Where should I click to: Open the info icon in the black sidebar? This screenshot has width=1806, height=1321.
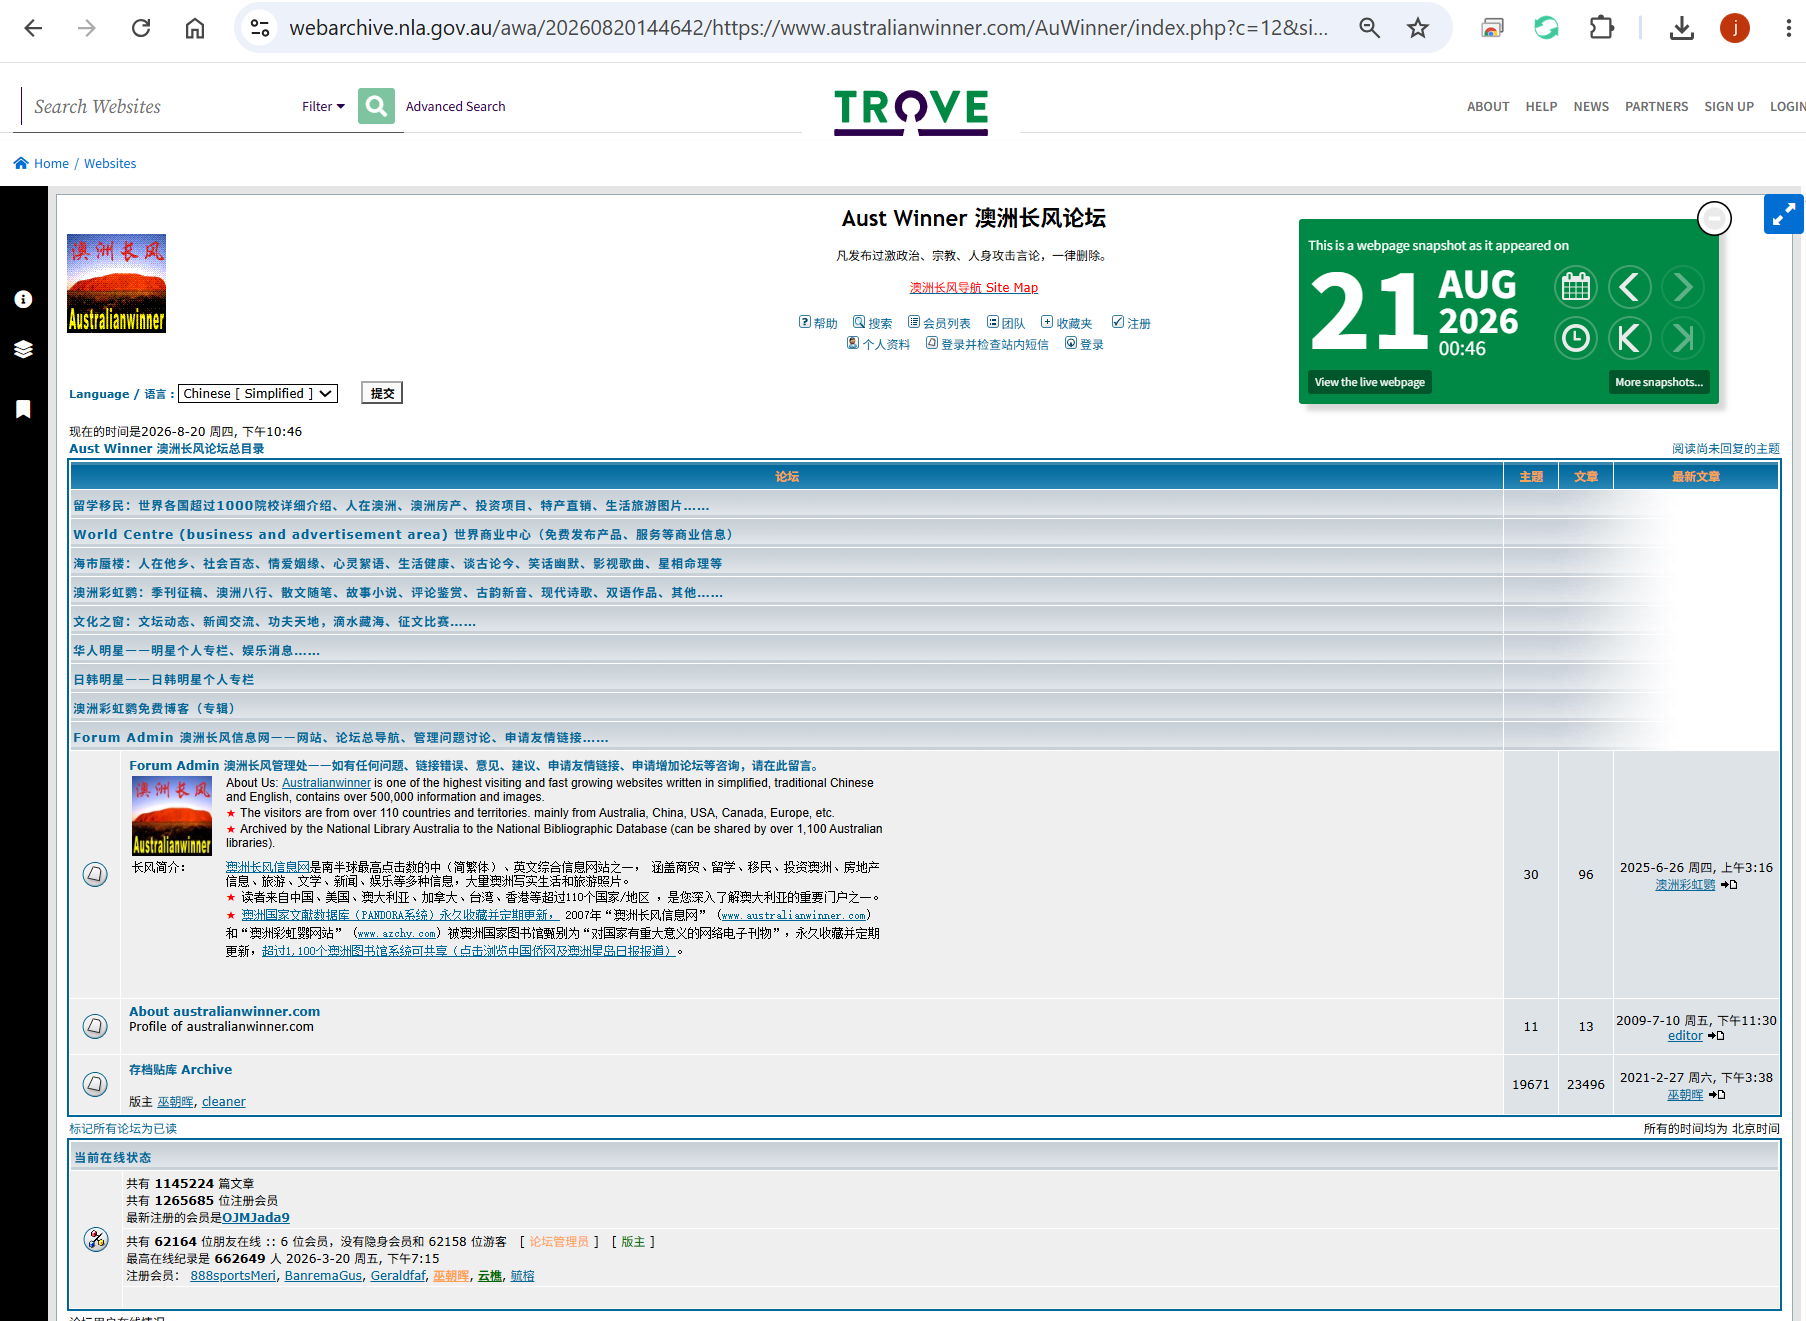(23, 299)
